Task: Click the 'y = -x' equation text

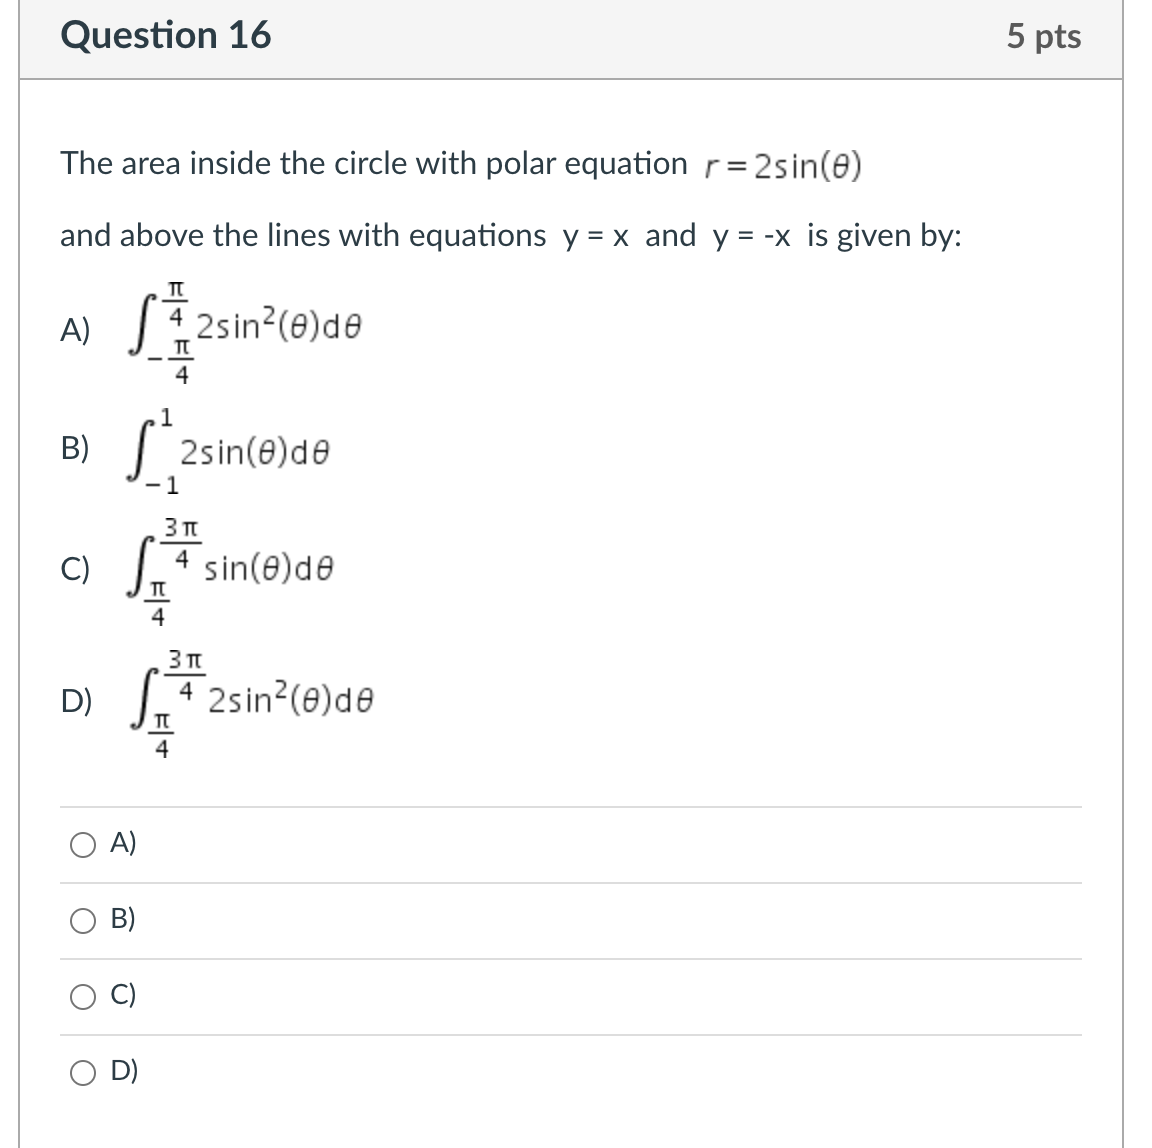Action: click(752, 237)
